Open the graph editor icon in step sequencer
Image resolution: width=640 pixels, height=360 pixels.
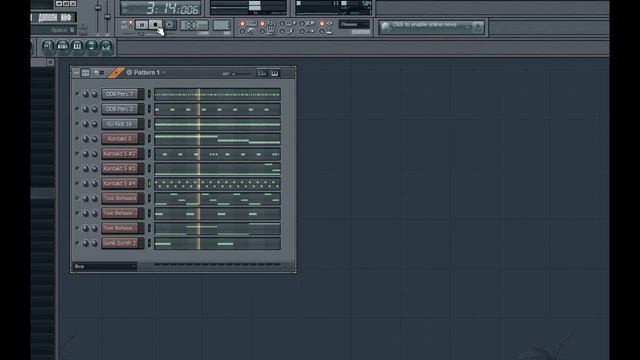[x=262, y=73]
